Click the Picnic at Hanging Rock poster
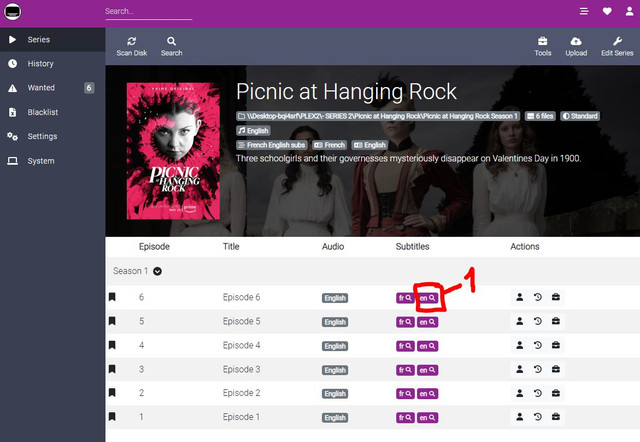Image resolution: width=640 pixels, height=442 pixels. point(173,151)
